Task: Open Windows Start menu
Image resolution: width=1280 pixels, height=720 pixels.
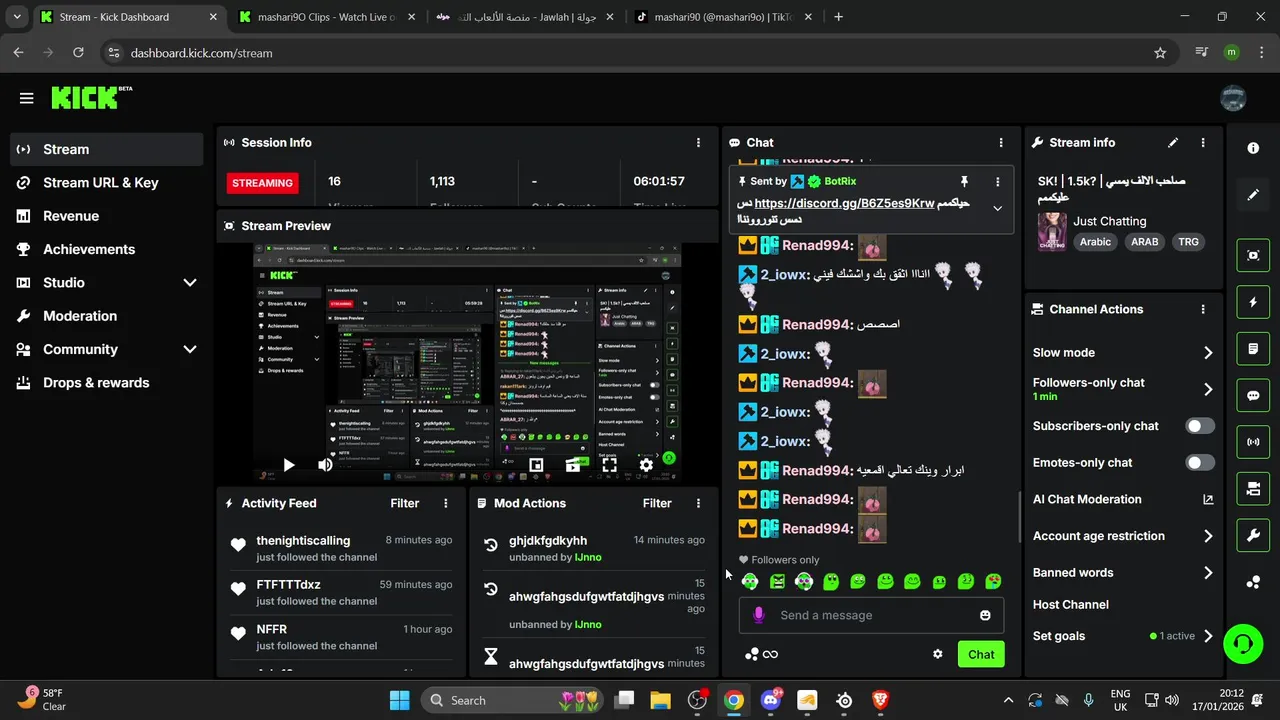Action: tap(399, 700)
